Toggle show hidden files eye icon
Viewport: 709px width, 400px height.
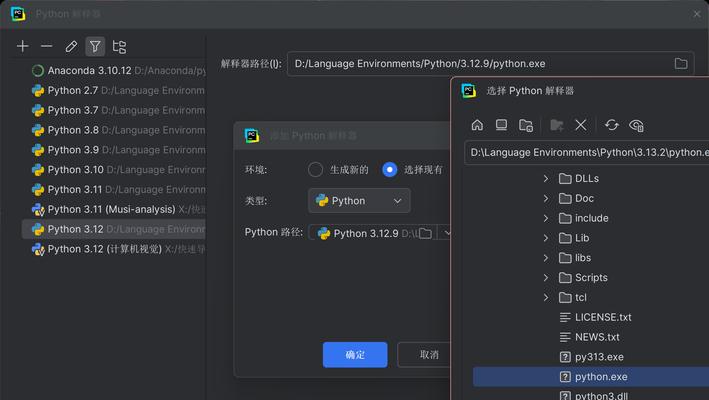click(636, 125)
